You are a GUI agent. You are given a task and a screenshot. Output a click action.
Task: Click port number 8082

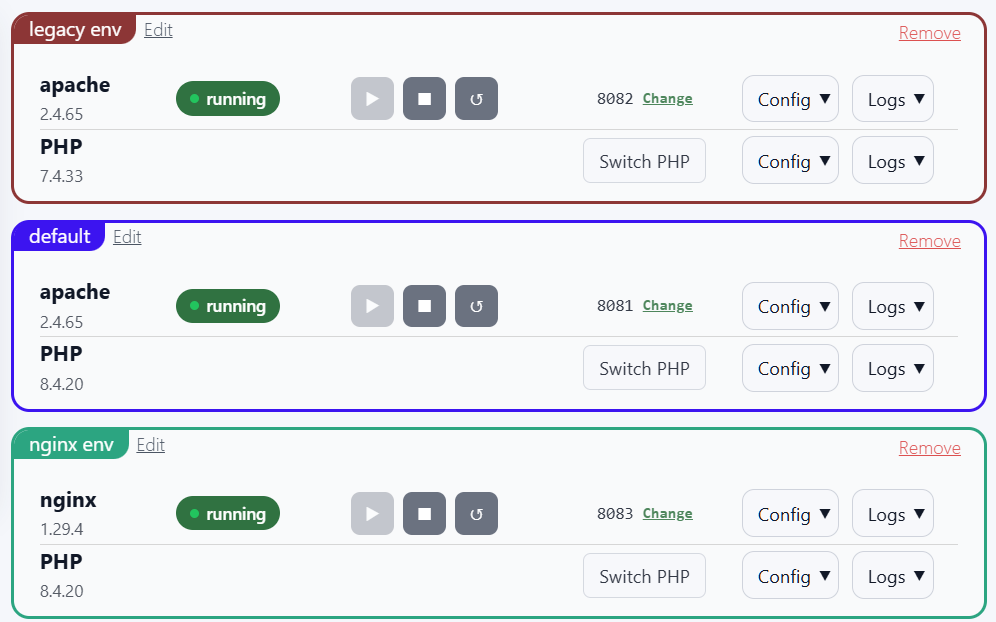615,98
